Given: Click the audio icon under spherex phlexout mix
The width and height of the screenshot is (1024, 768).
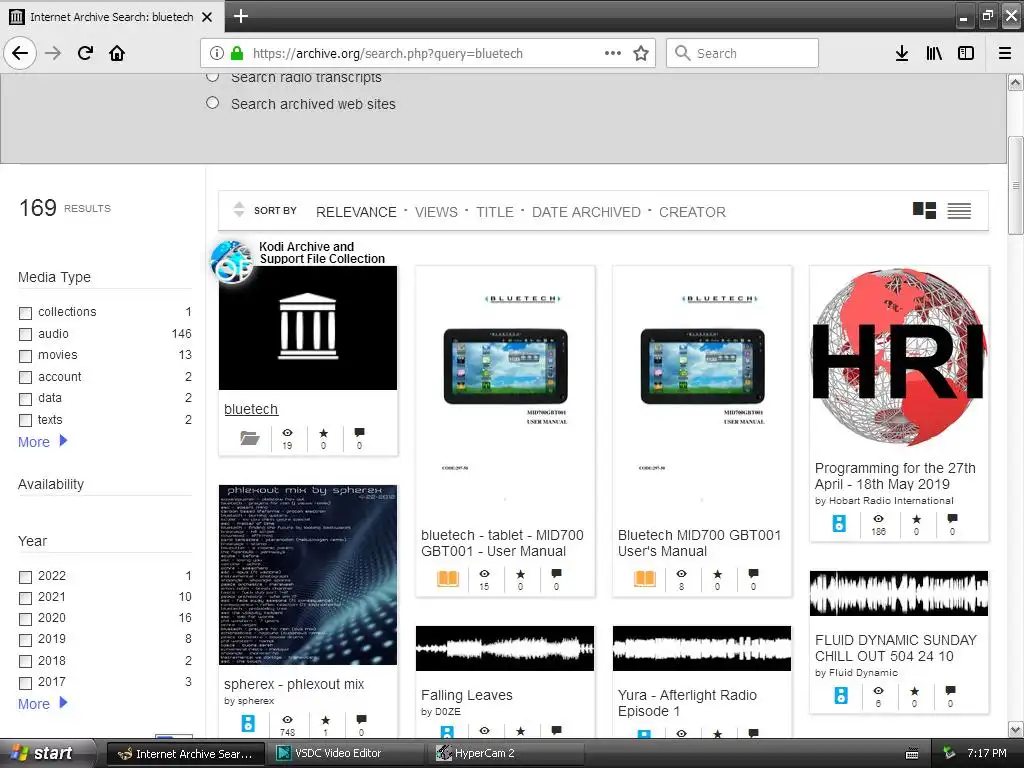Looking at the screenshot, I should tap(248, 723).
